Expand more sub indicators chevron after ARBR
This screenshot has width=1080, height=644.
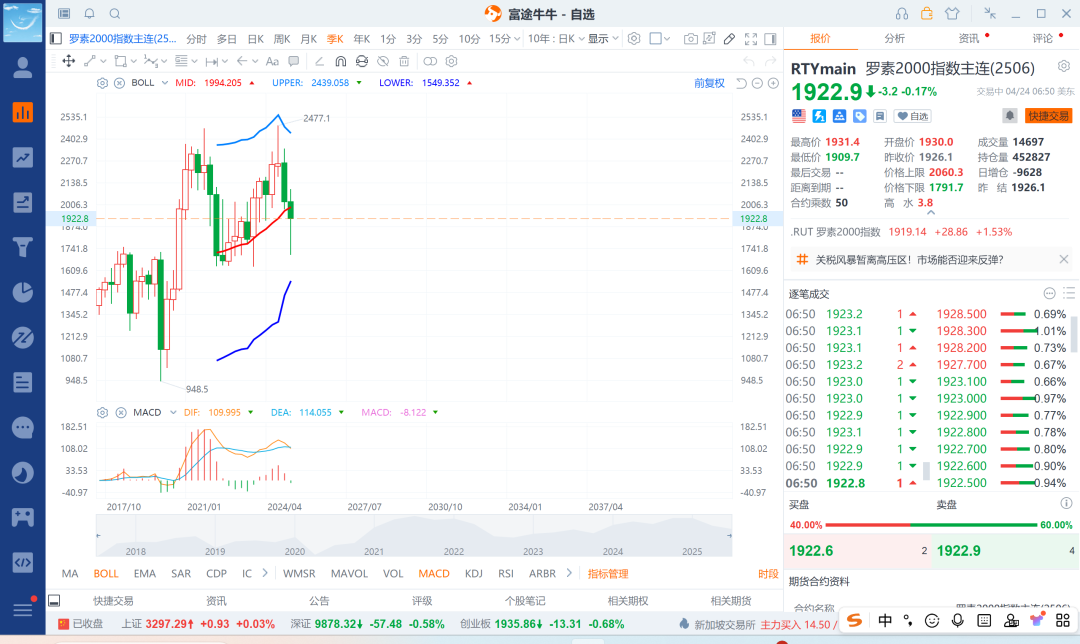(569, 573)
